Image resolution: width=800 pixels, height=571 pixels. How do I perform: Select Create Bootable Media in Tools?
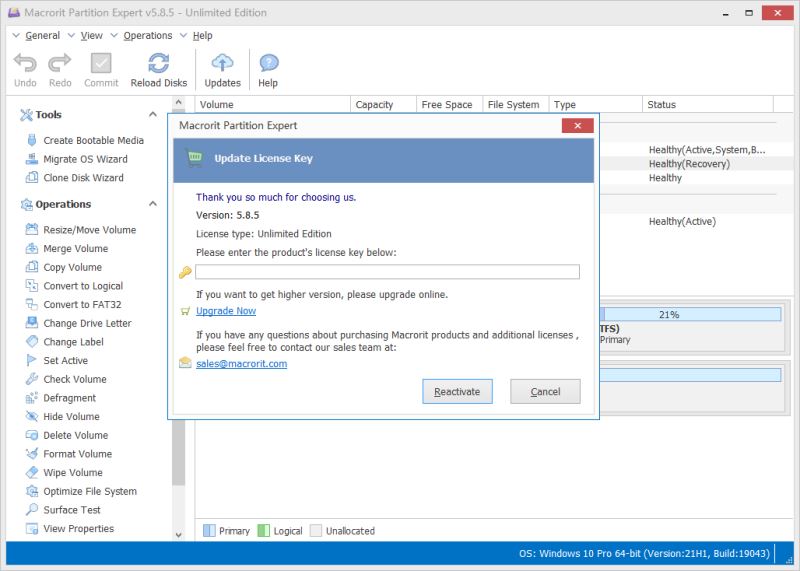coord(93,141)
